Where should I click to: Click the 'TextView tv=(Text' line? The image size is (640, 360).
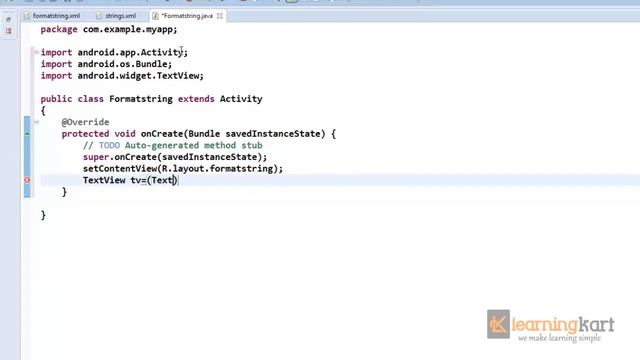point(130,180)
